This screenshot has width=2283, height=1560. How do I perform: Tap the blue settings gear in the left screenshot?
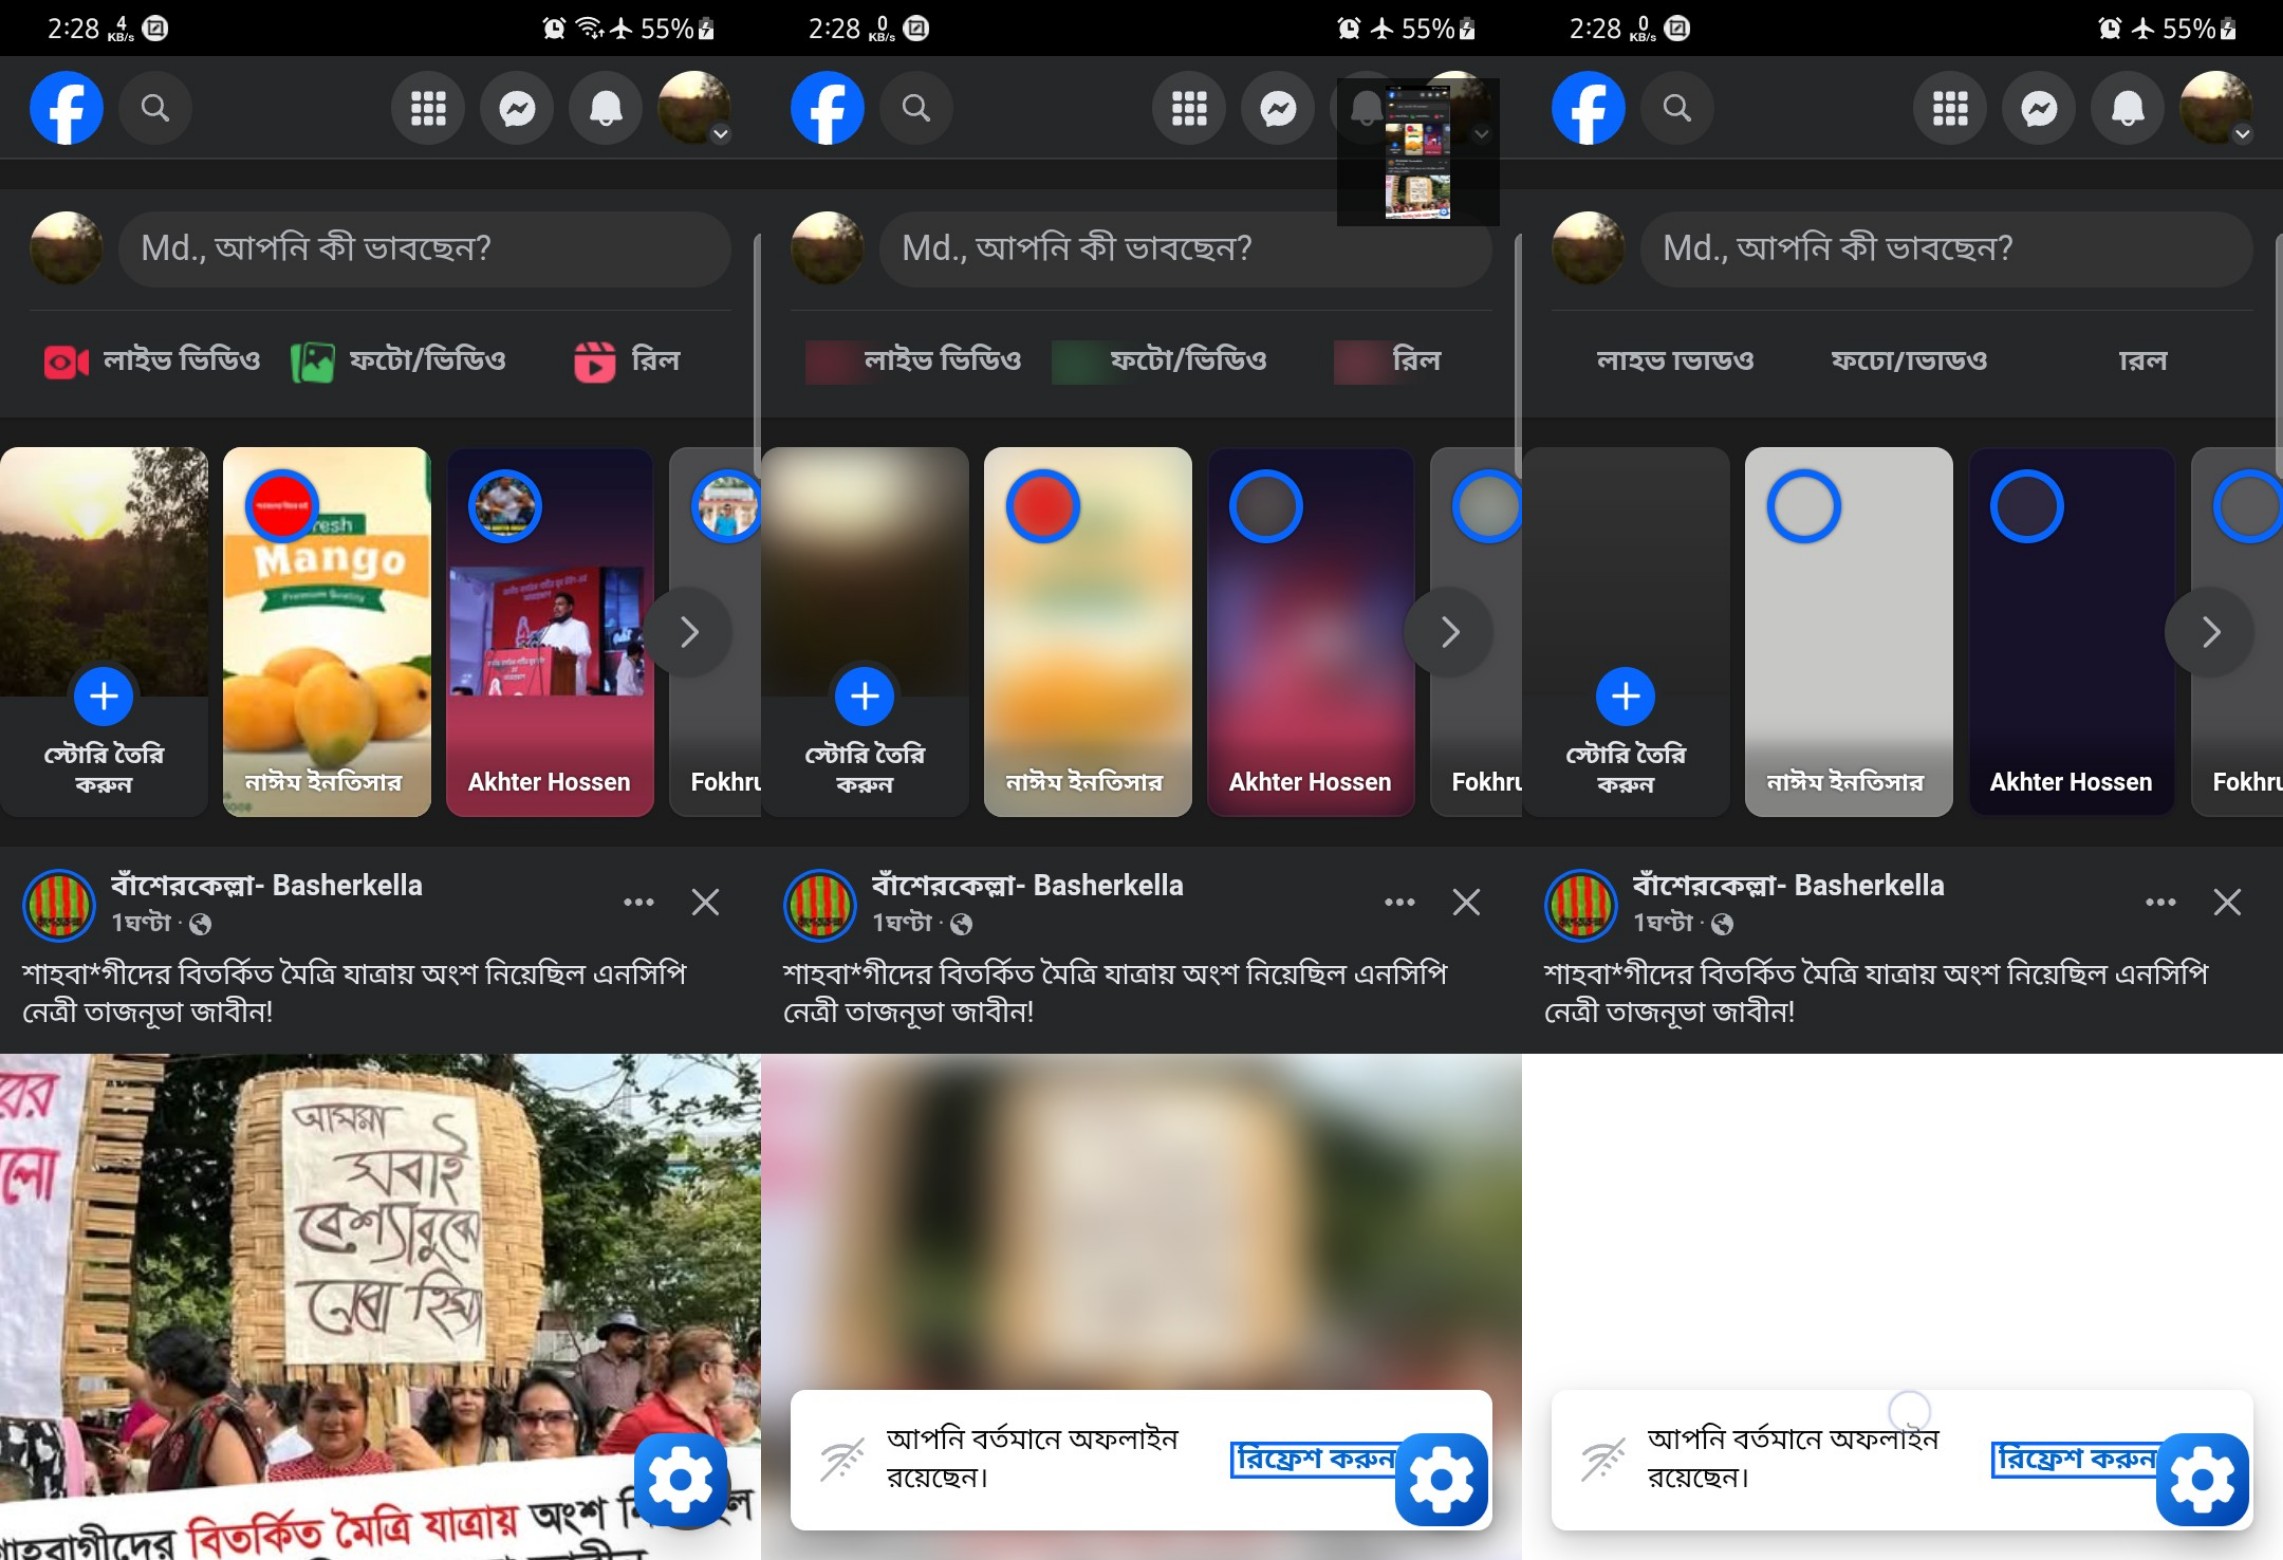pyautogui.click(x=680, y=1479)
